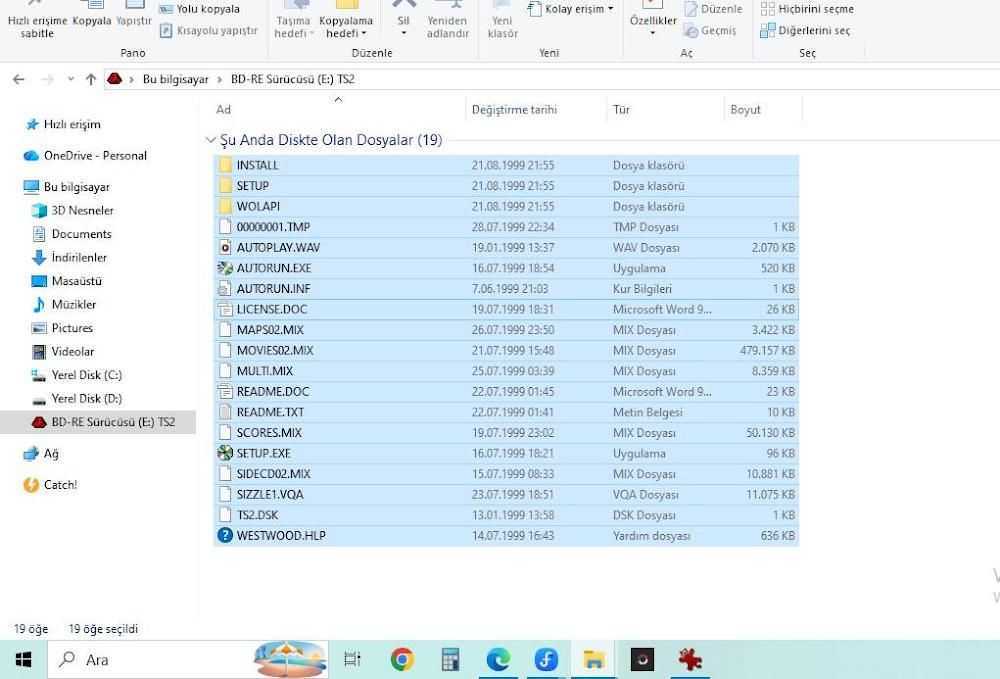This screenshot has width=1000, height=679.
Task: Select the 00000001.TMP file row
Action: [x=506, y=227]
